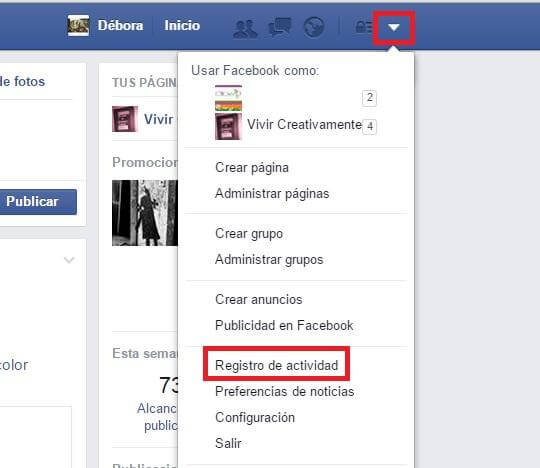Open Administrar grupos menu item
540x468 pixels.
tap(269, 259)
